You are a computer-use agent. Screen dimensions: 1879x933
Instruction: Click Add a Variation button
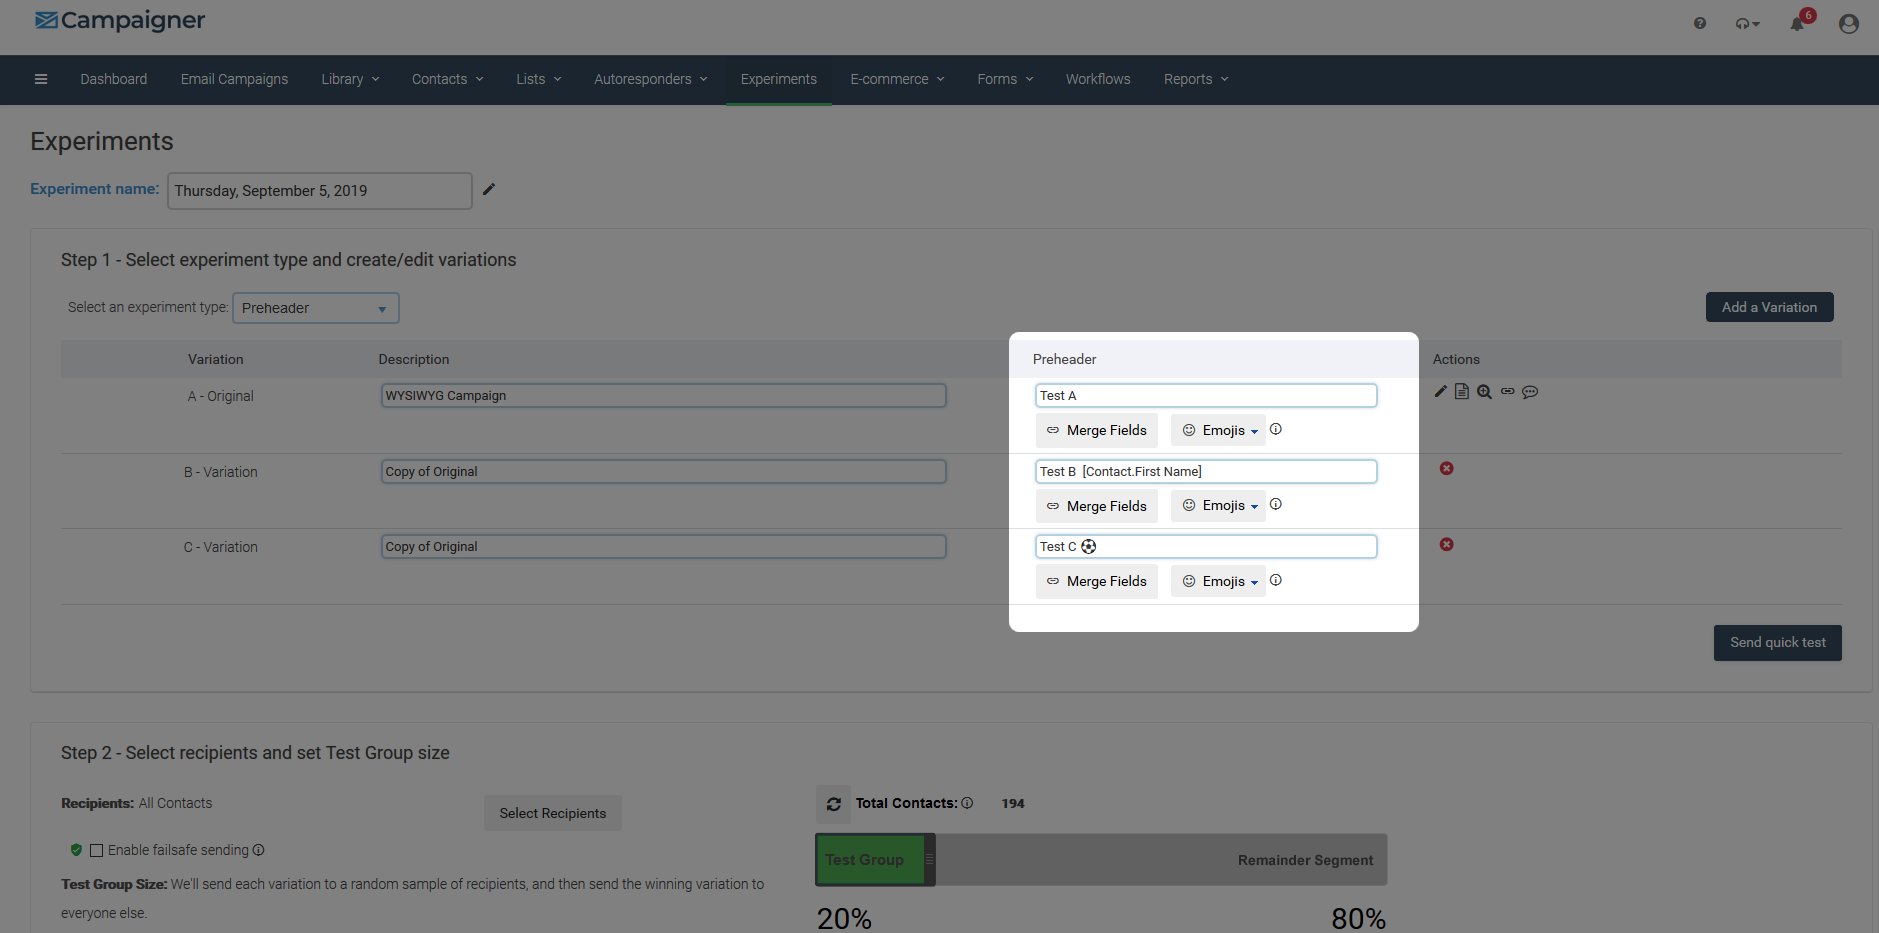tap(1769, 307)
